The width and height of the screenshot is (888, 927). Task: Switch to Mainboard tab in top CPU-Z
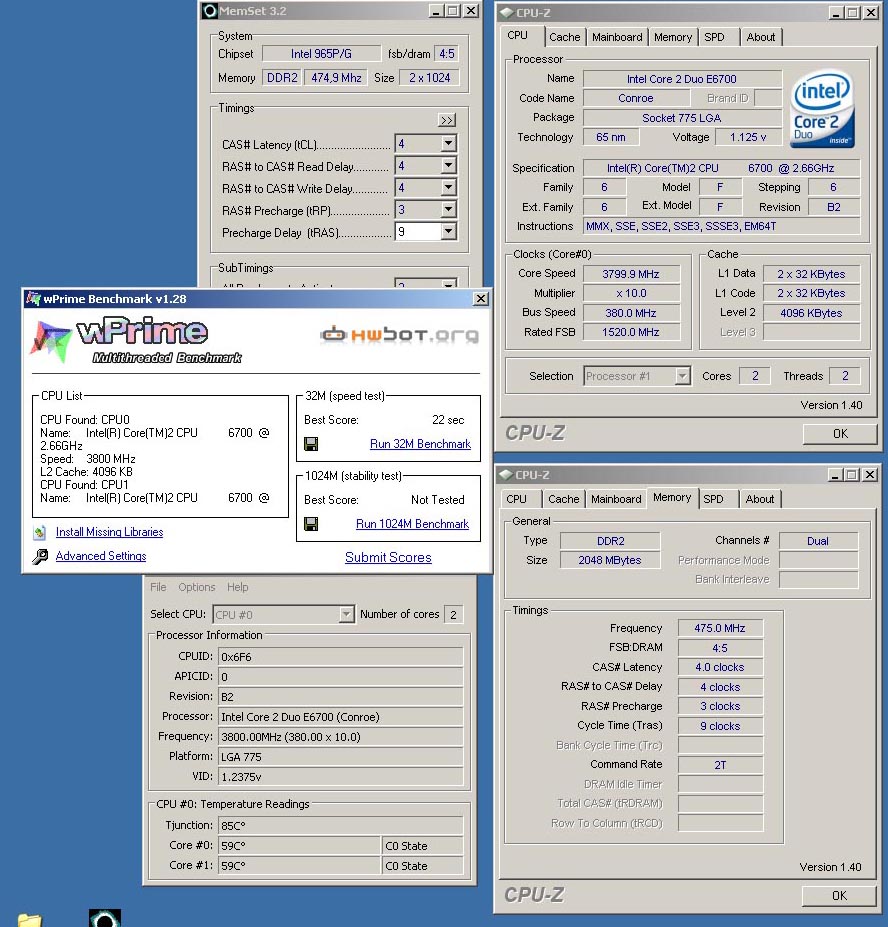pyautogui.click(x=617, y=37)
